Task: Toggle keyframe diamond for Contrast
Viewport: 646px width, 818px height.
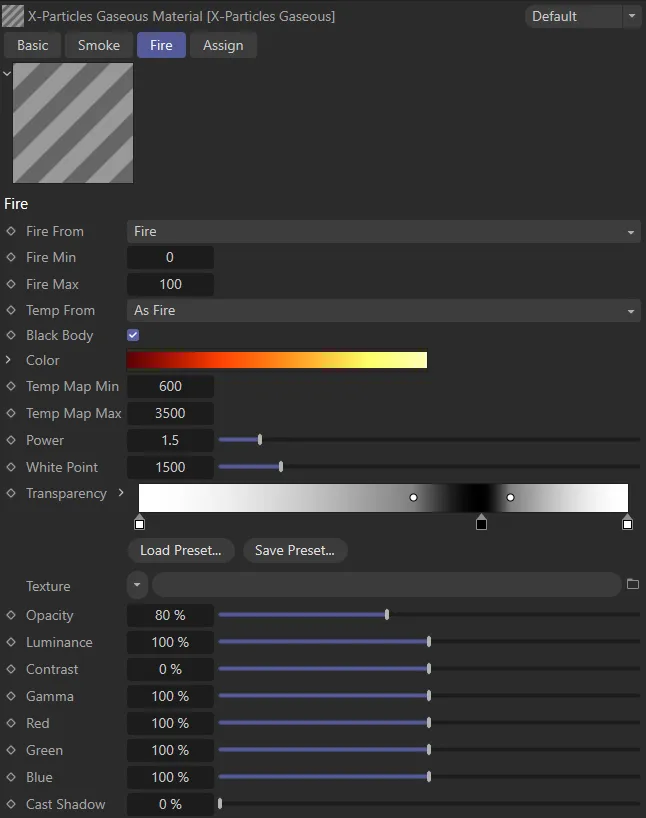Action: coord(11,669)
